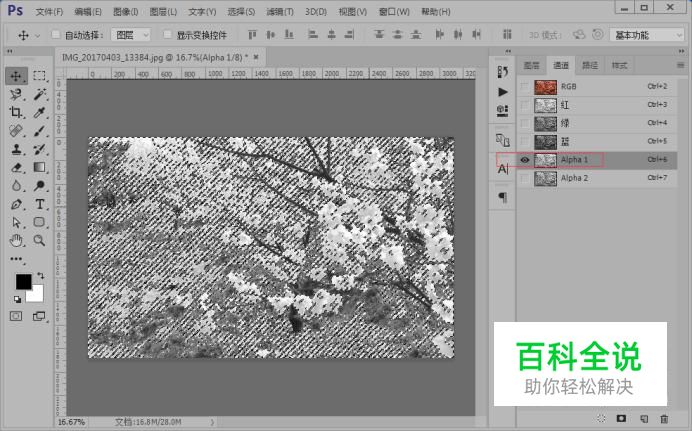Viewport: 692px width, 431px height.
Task: Switch to the 图层 panel tab
Action: [532, 65]
